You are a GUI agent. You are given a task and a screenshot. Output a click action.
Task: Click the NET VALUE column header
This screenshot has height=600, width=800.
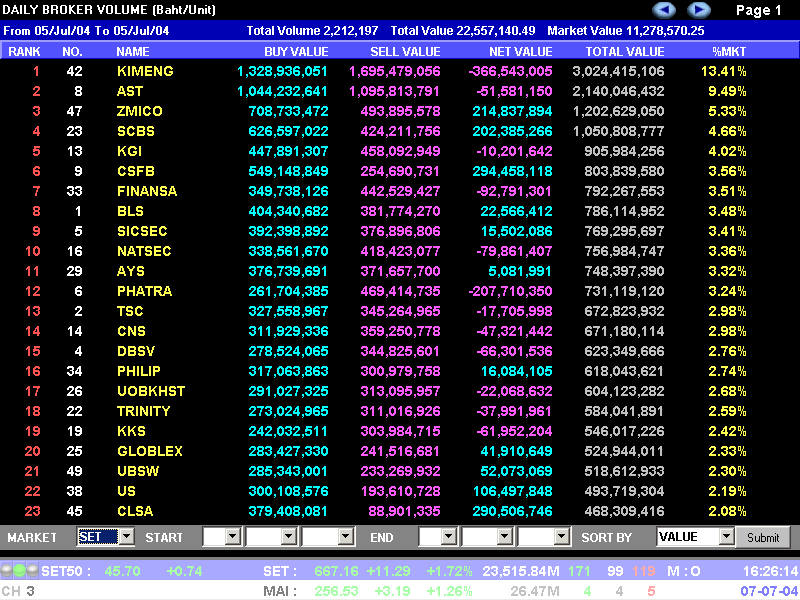520,52
